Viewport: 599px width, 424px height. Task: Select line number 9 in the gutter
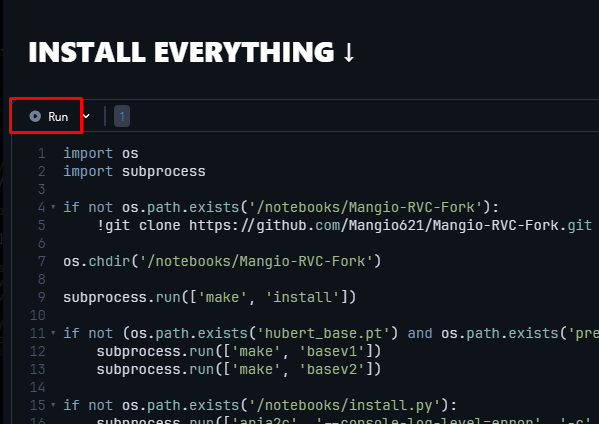(x=42, y=297)
